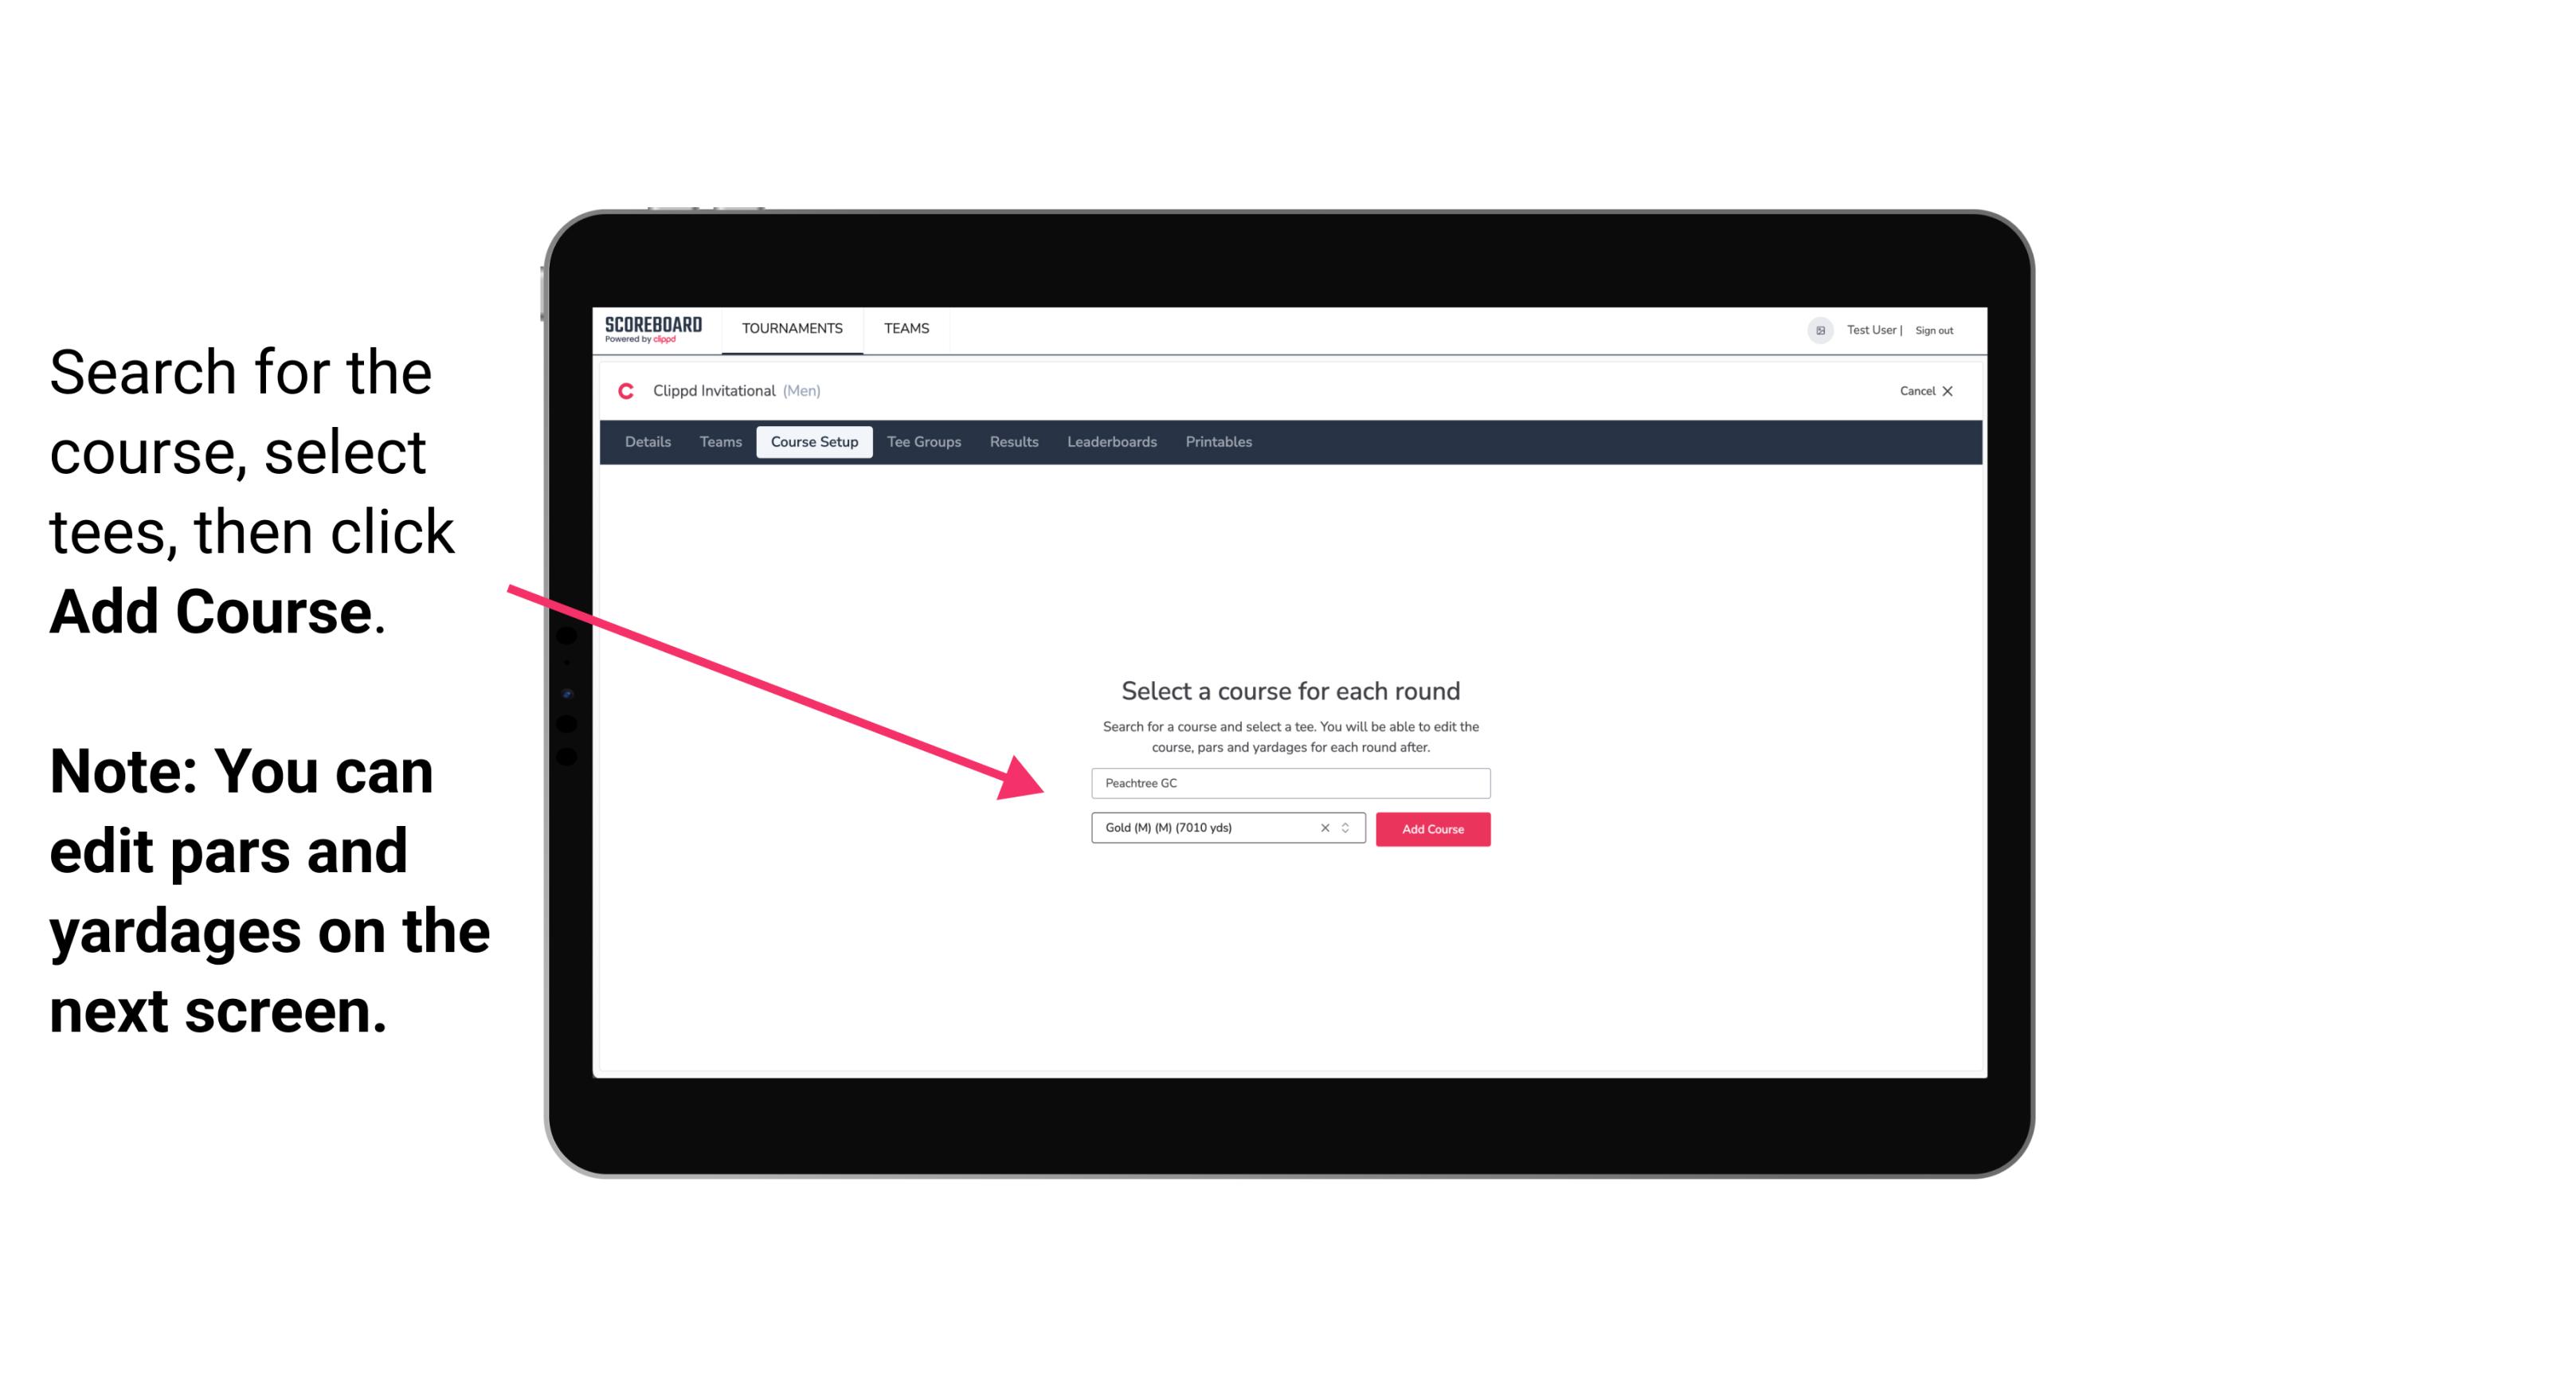Click the dropdown clear 'X' icon
Viewport: 2576px width, 1386px height.
point(1324,828)
